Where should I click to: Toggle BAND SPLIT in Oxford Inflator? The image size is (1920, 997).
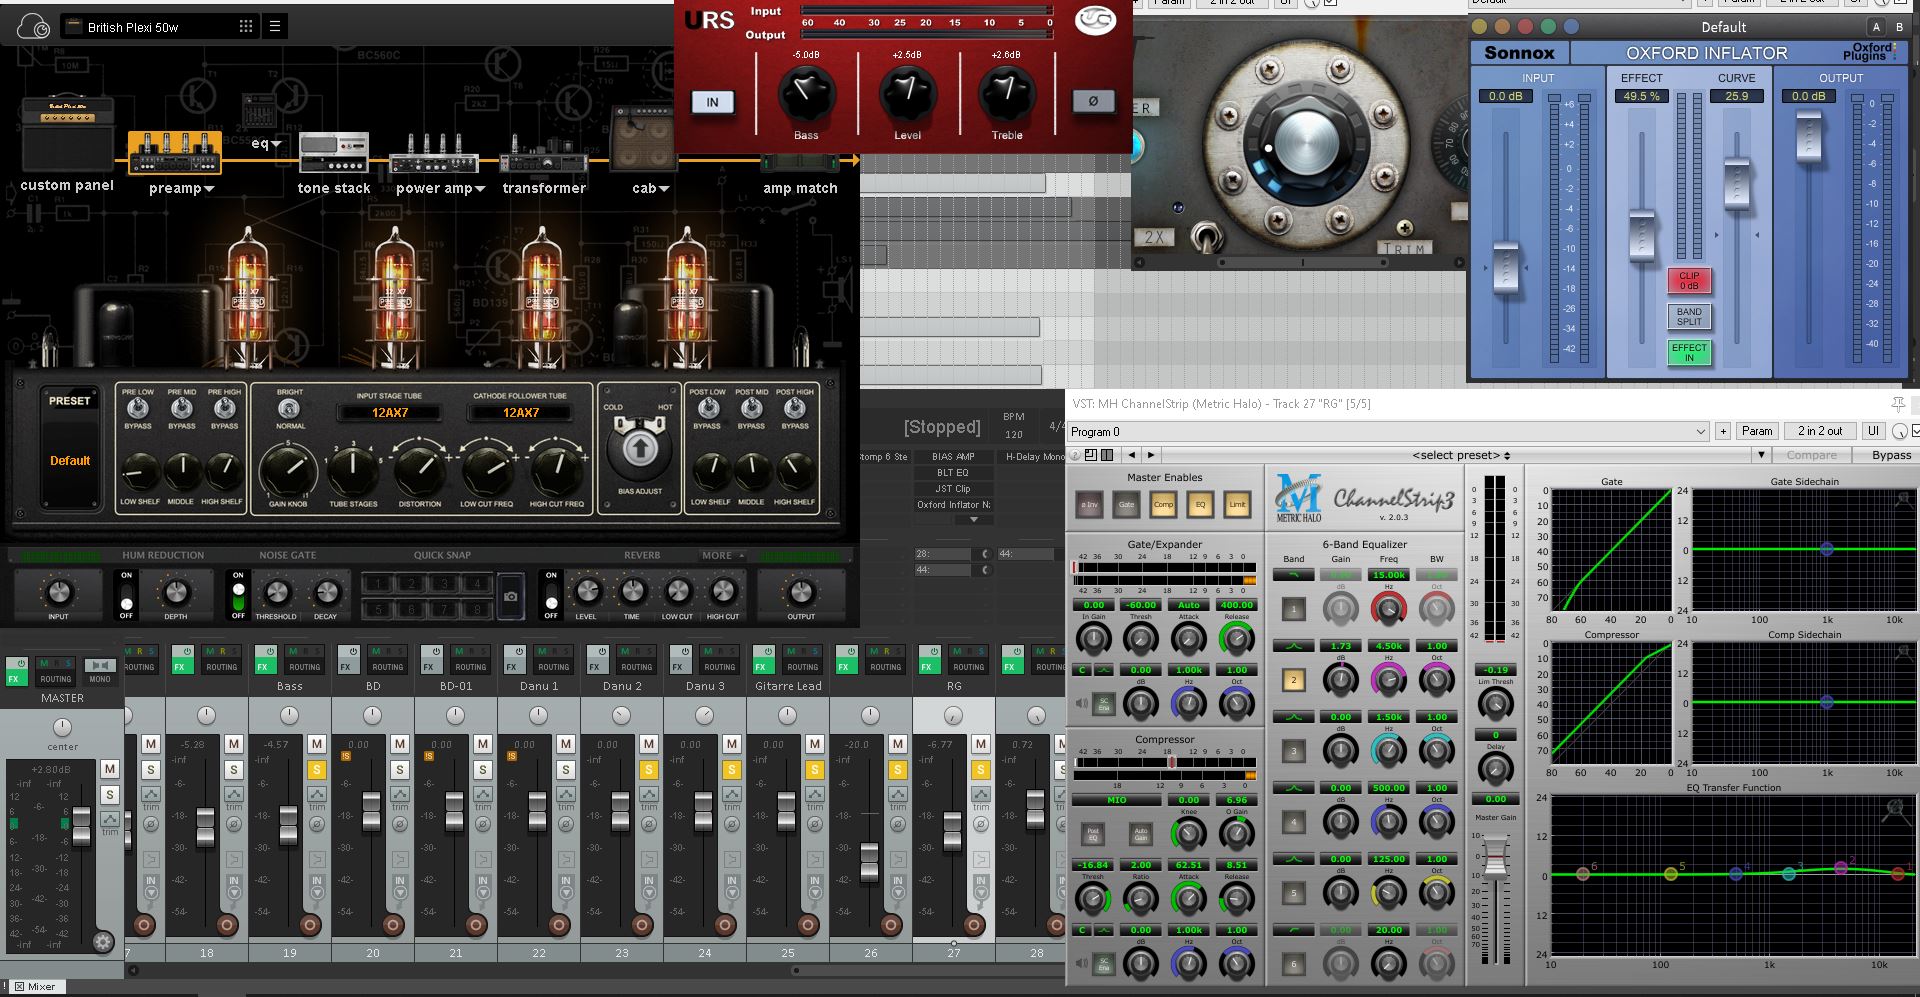click(1689, 317)
